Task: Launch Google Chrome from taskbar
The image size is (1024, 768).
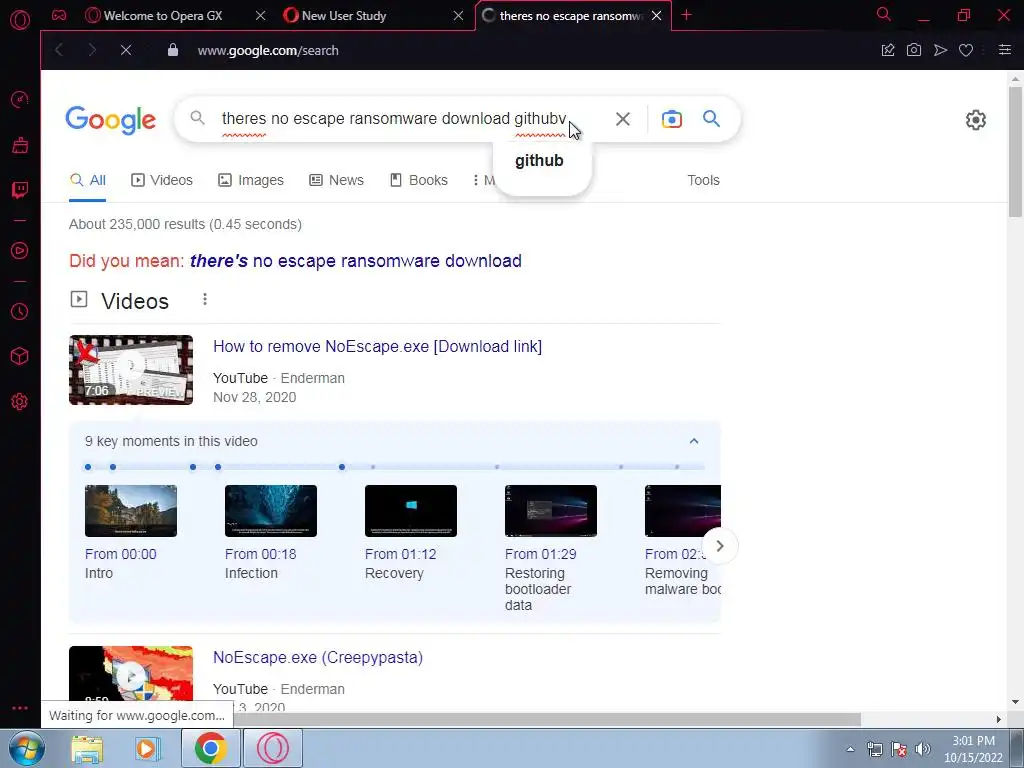Action: tap(210, 748)
